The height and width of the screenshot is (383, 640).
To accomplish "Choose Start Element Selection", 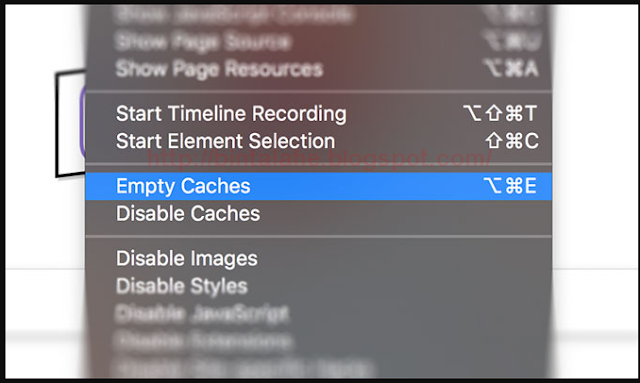I will point(318,141).
